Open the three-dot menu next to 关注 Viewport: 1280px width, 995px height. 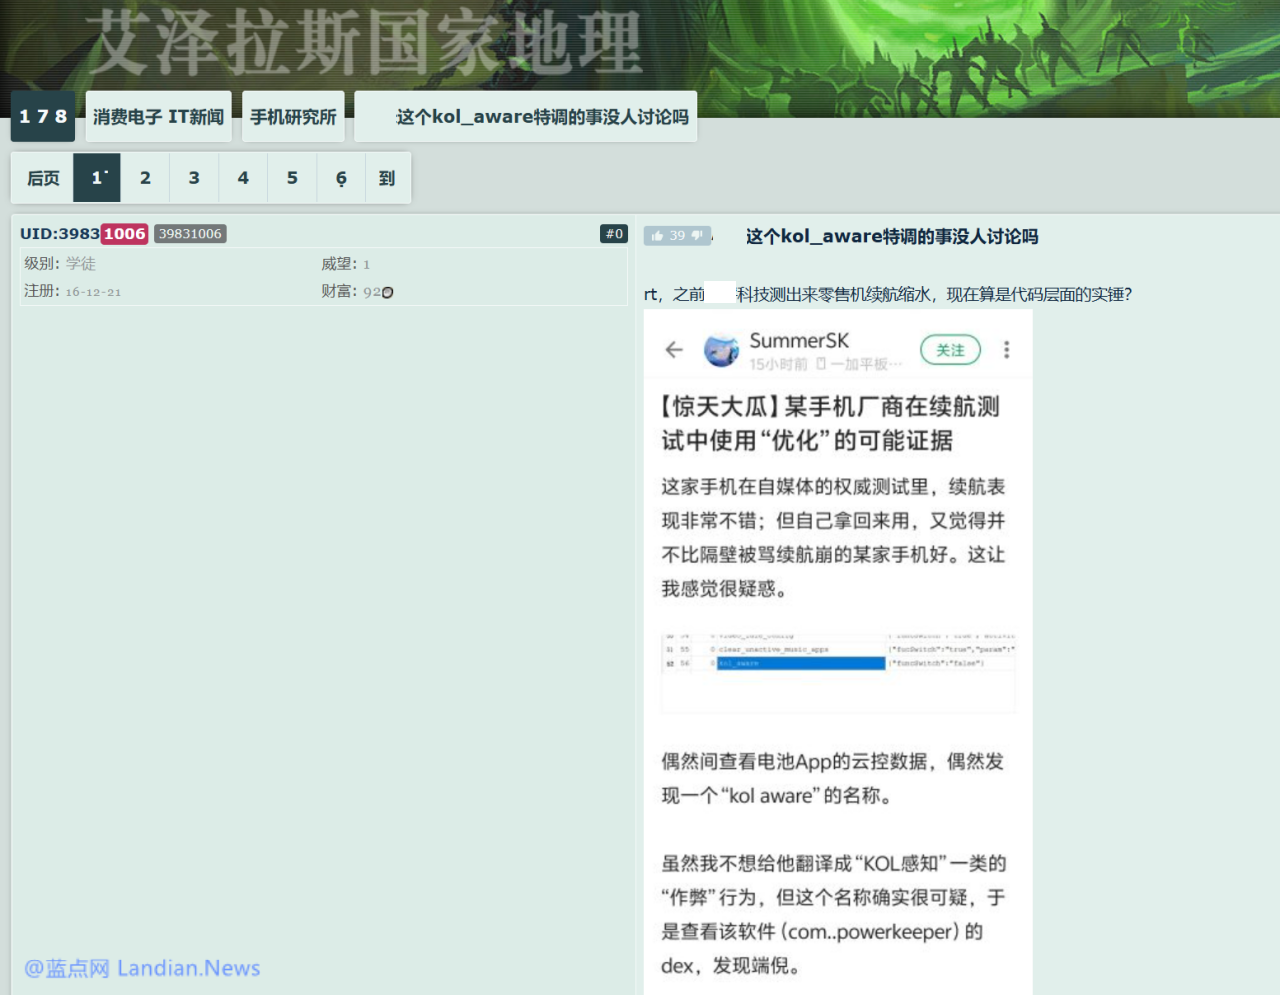click(1006, 349)
